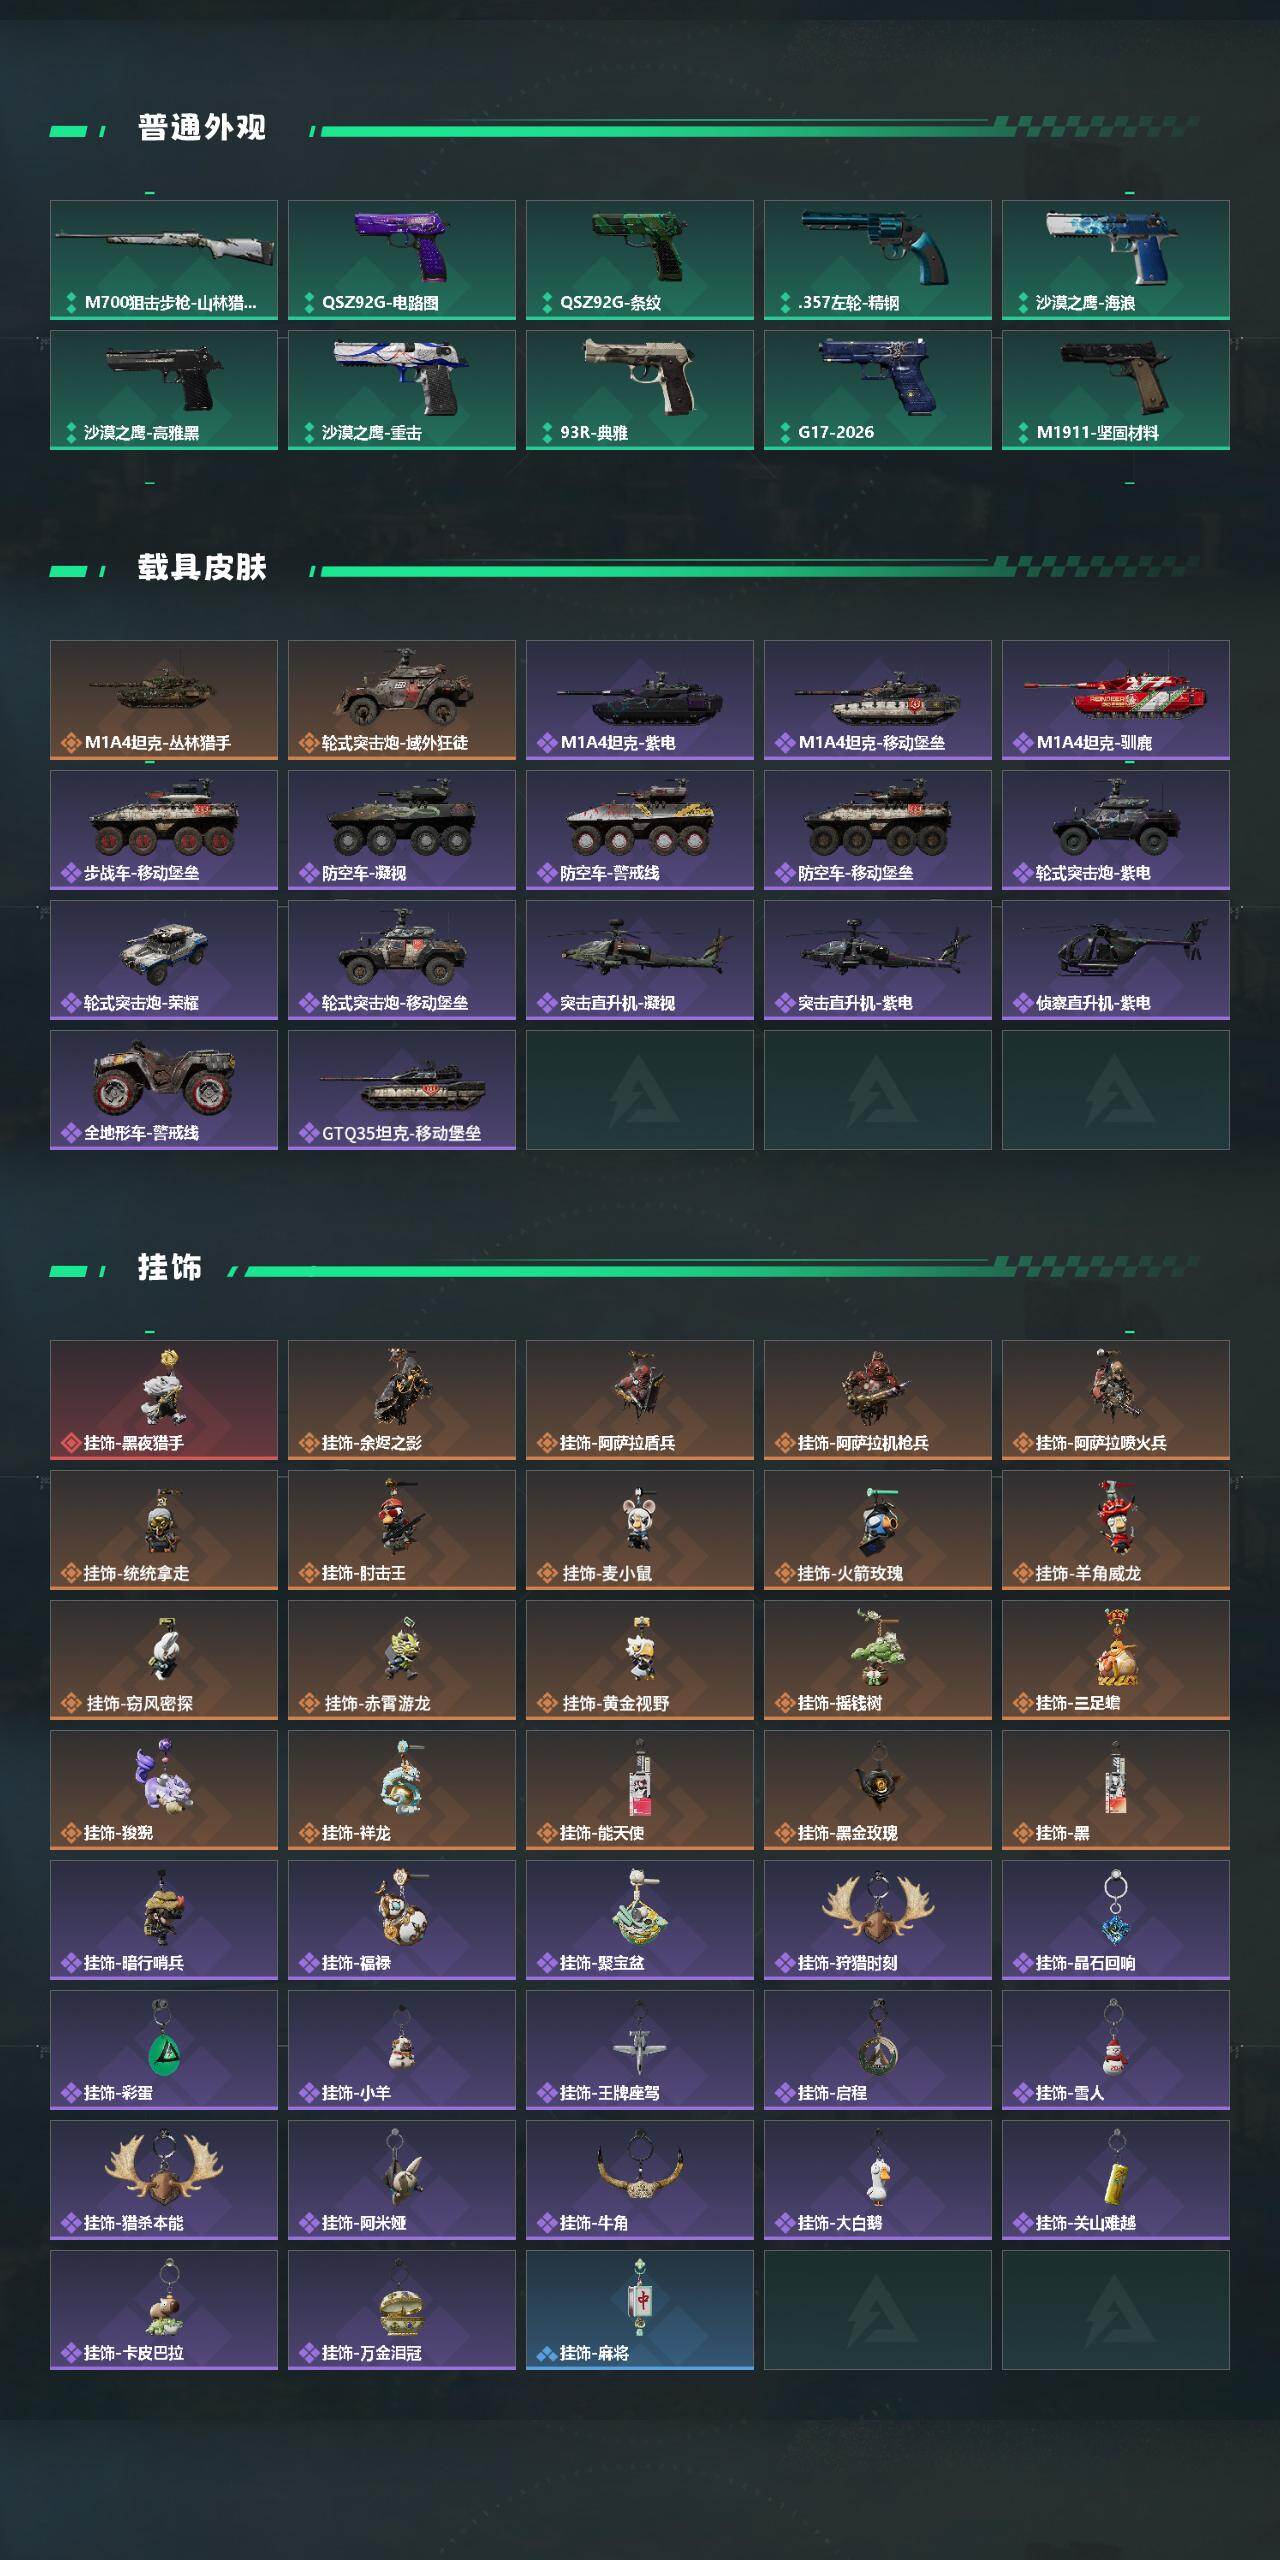Select the 挂饰-黑夜猎手 red charm
This screenshot has width=1280, height=2560.
(x=164, y=1400)
